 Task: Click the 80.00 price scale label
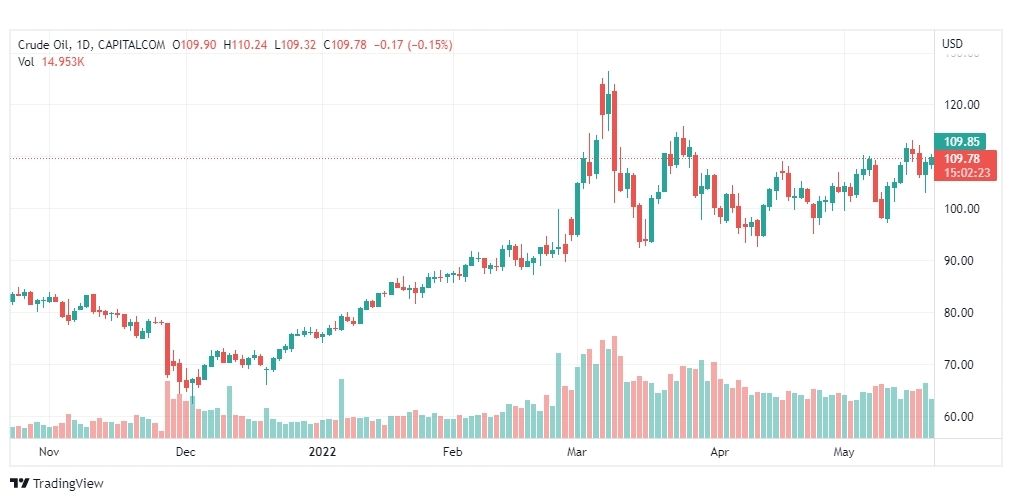[x=959, y=313]
